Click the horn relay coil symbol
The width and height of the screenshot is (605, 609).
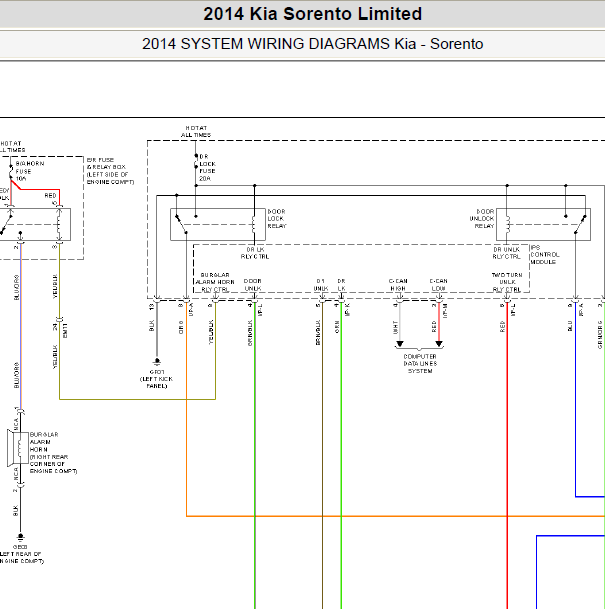[59, 224]
